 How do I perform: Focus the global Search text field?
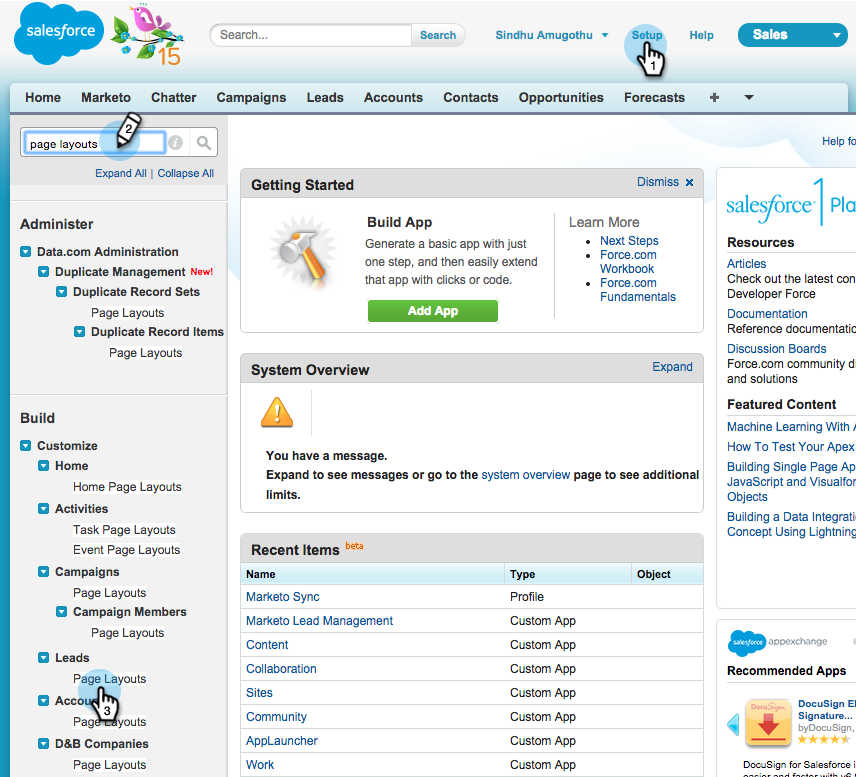tap(313, 35)
